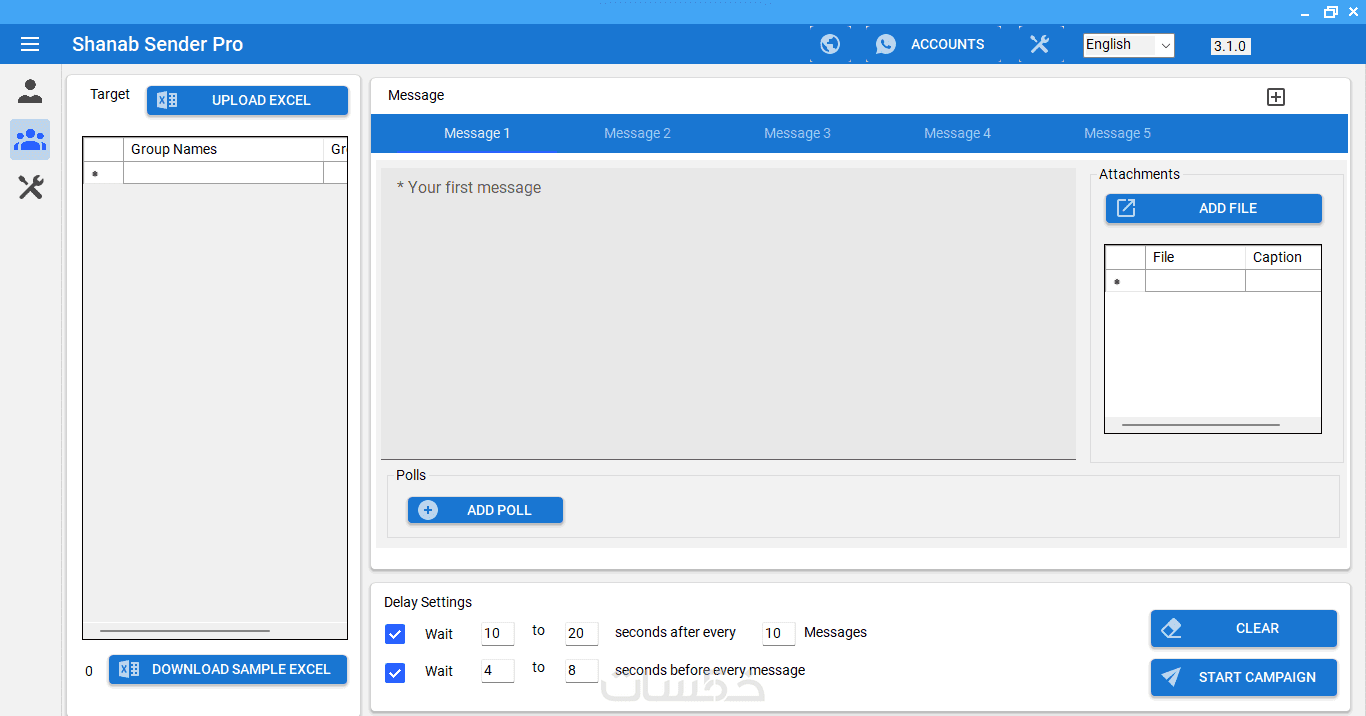
Task: Restore the window from title bar
Action: click(1330, 11)
